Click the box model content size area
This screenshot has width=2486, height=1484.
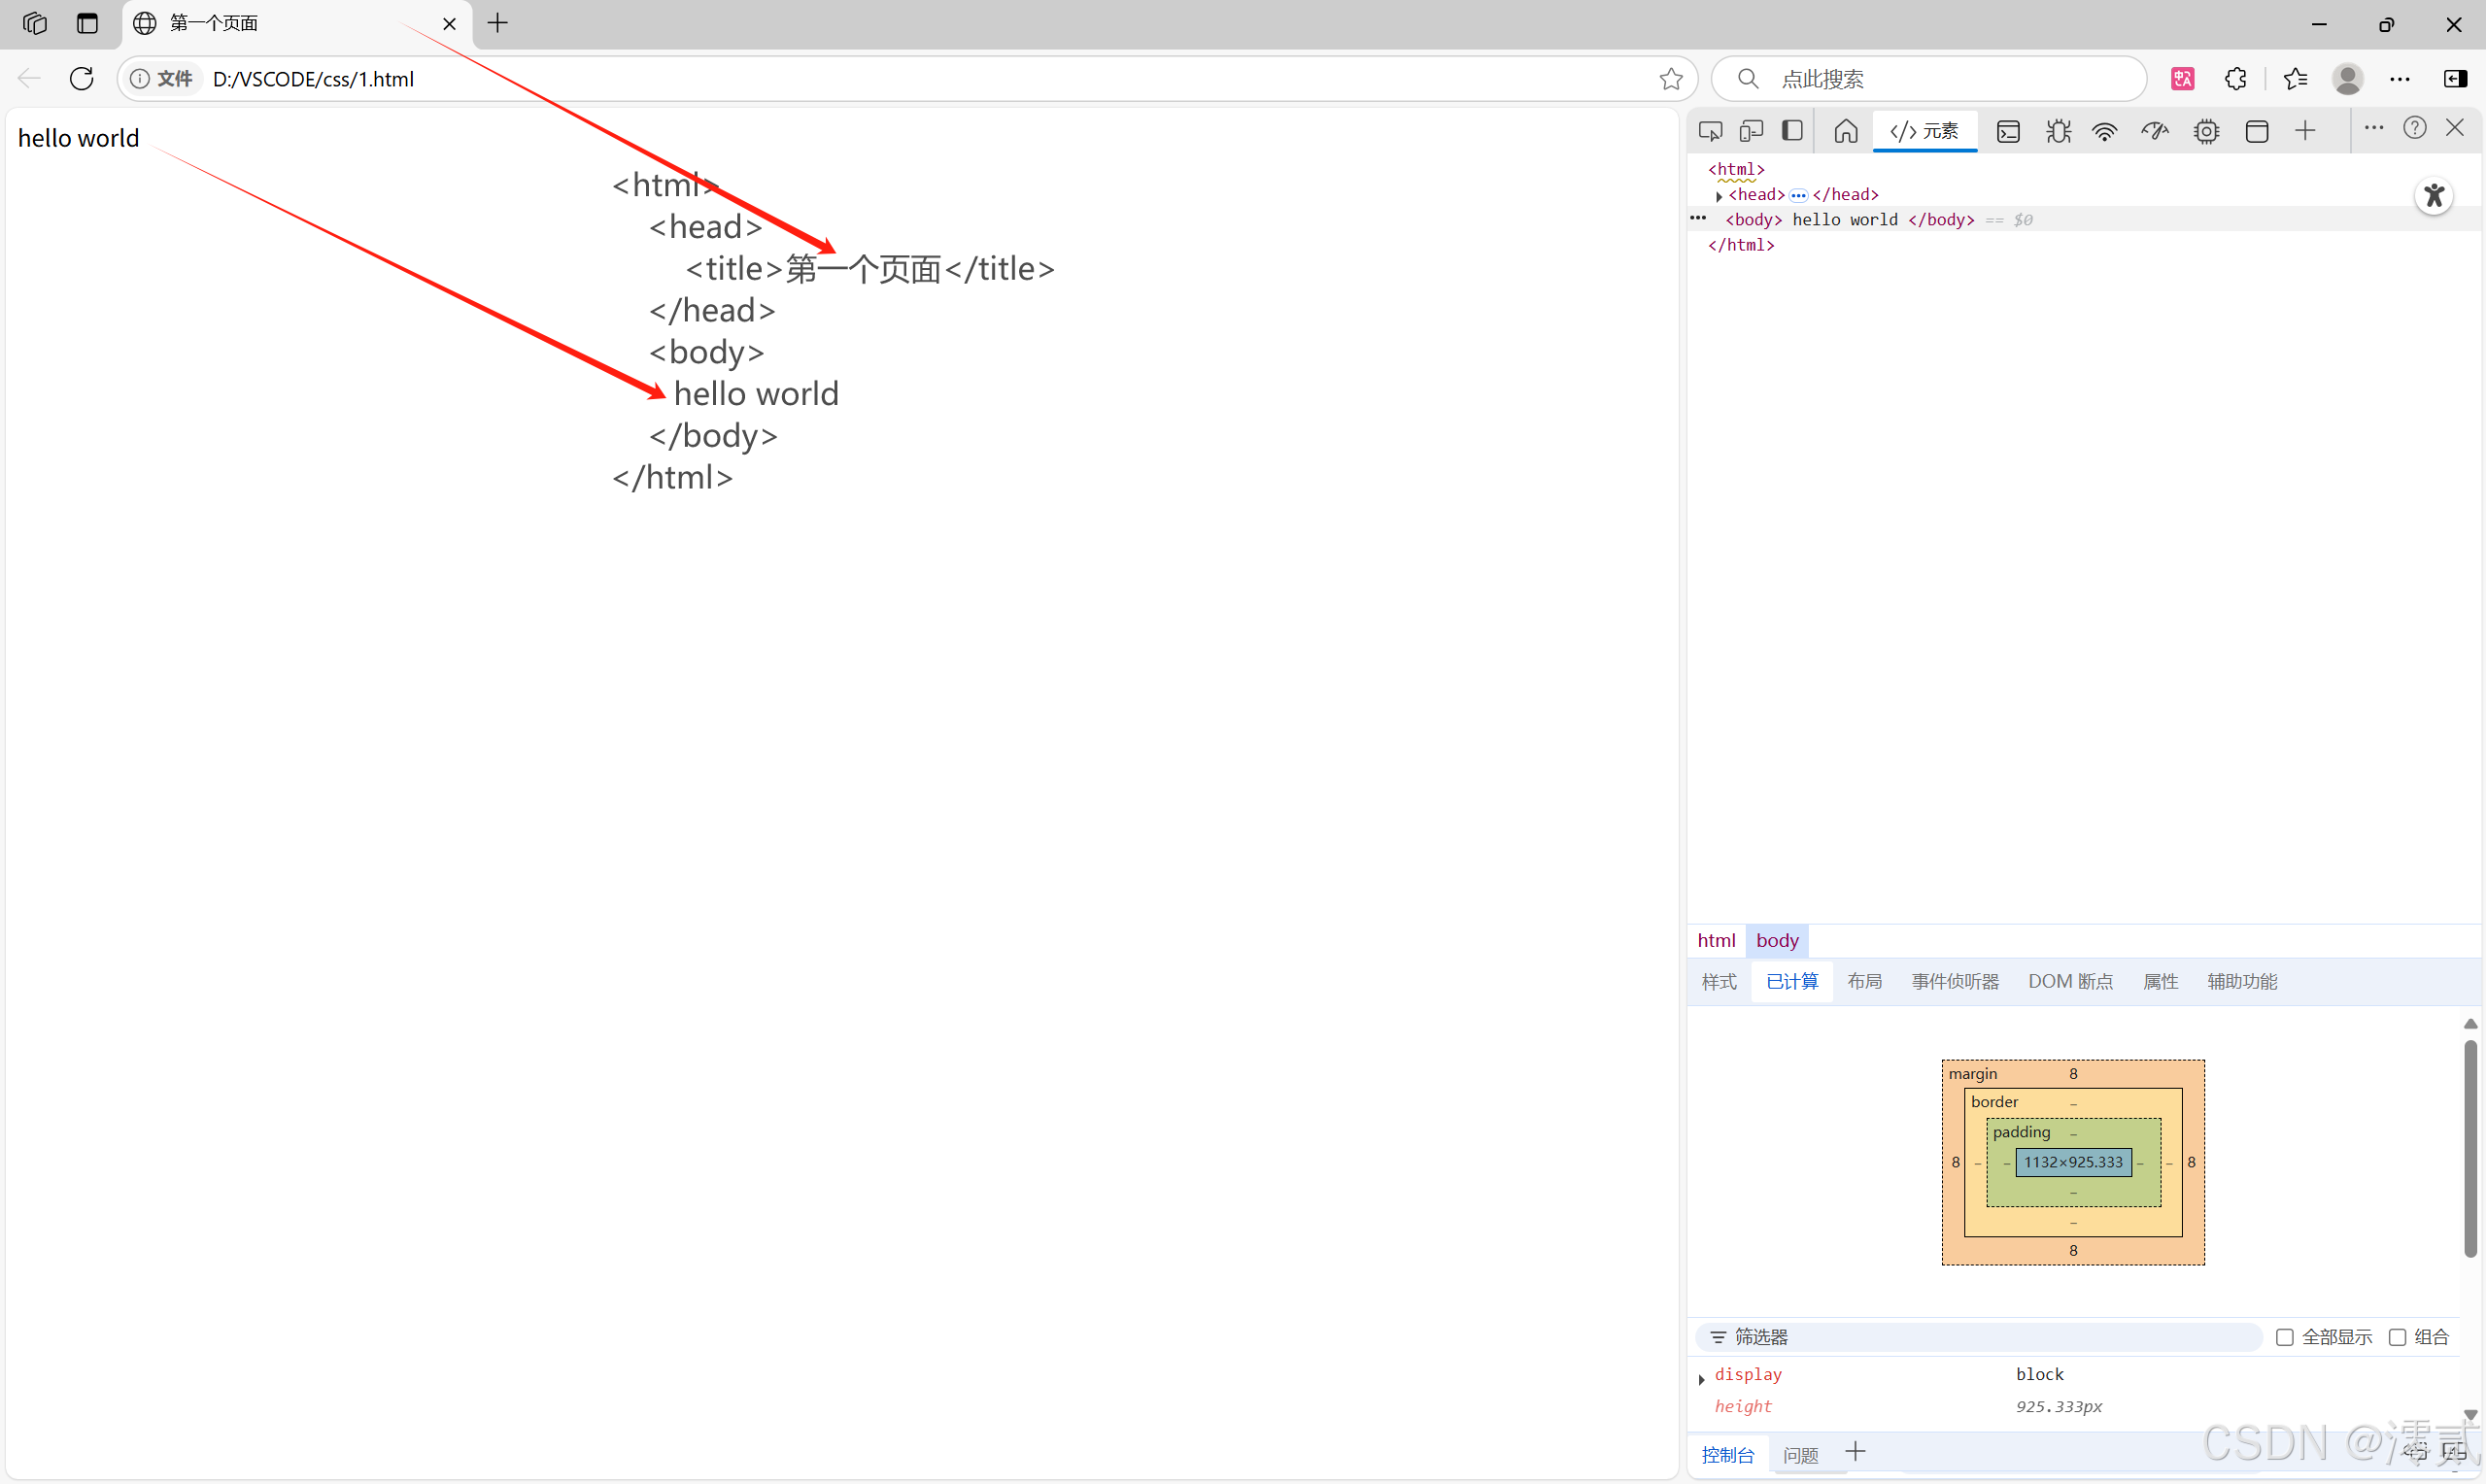tap(2073, 1162)
